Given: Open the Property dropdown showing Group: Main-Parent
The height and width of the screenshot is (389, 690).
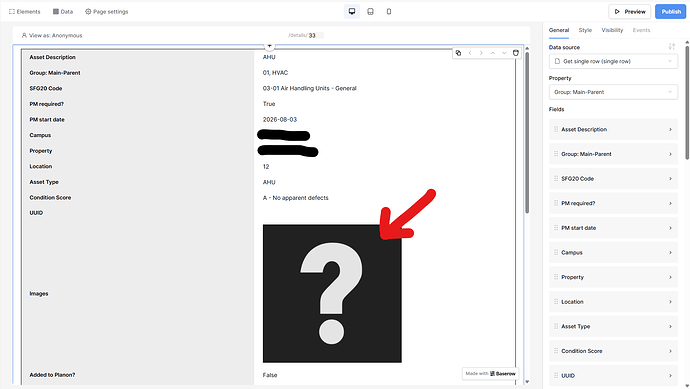Looking at the screenshot, I should click(613, 92).
